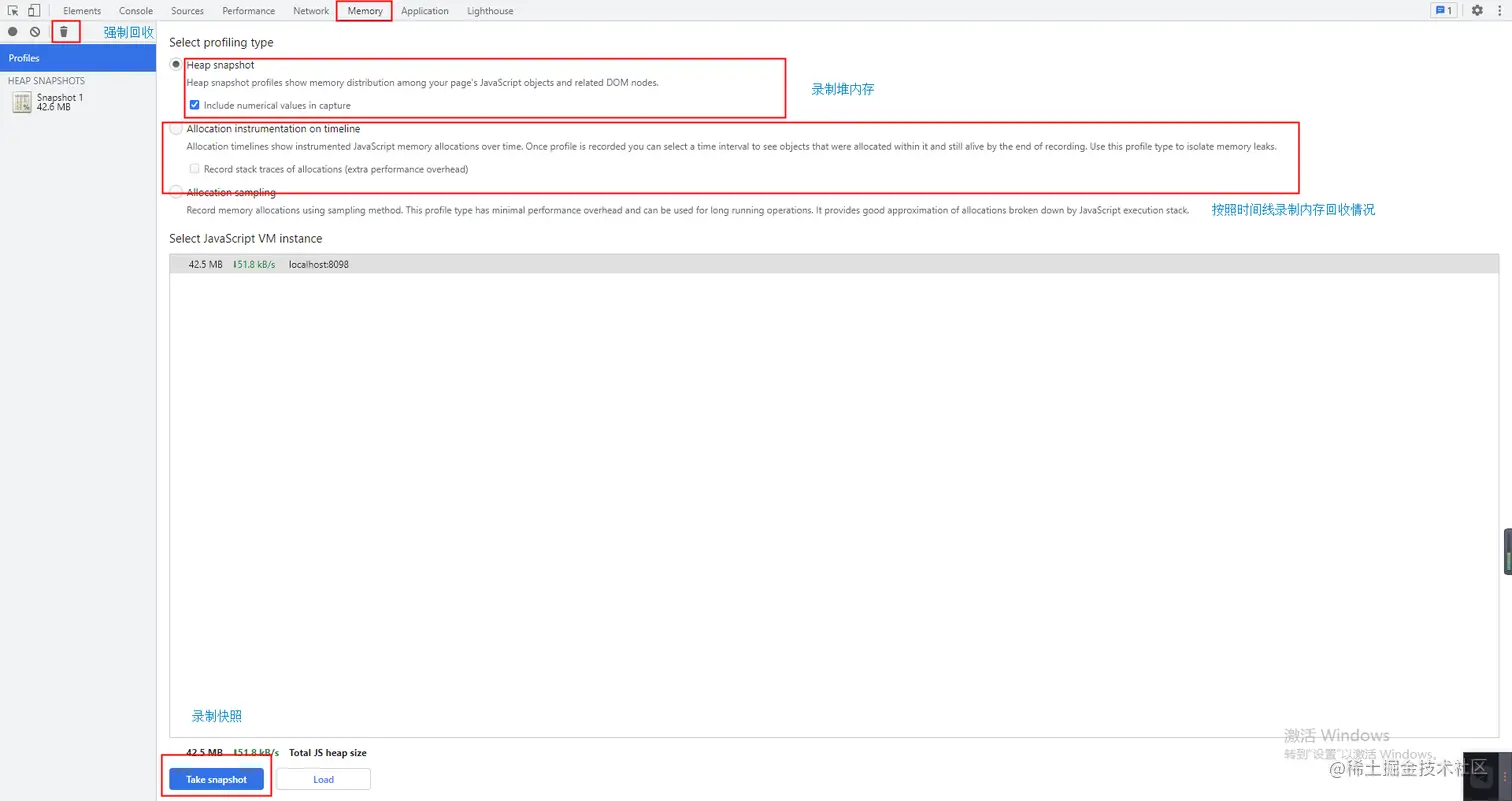Toggle the device toolbar icon
Screen dimensions: 1512x801
(34, 11)
